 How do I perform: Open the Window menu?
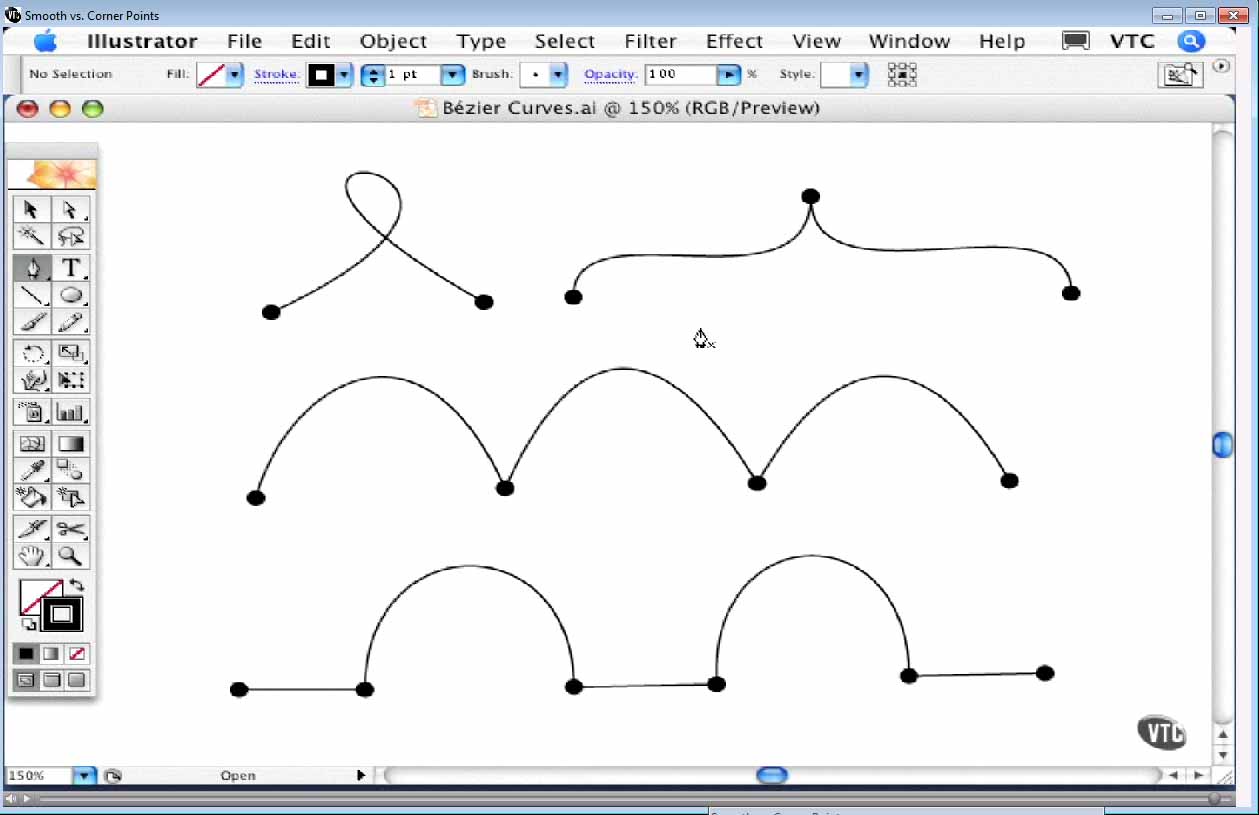[x=909, y=41]
